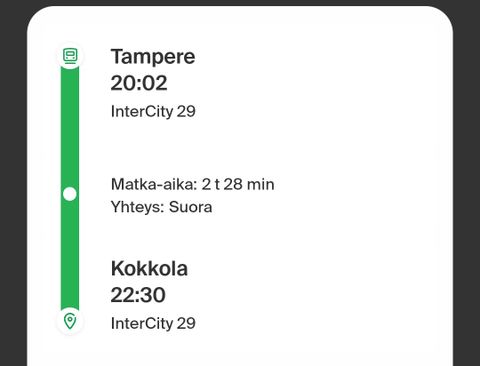Open InterCity 29 under Kokkola

pos(153,323)
